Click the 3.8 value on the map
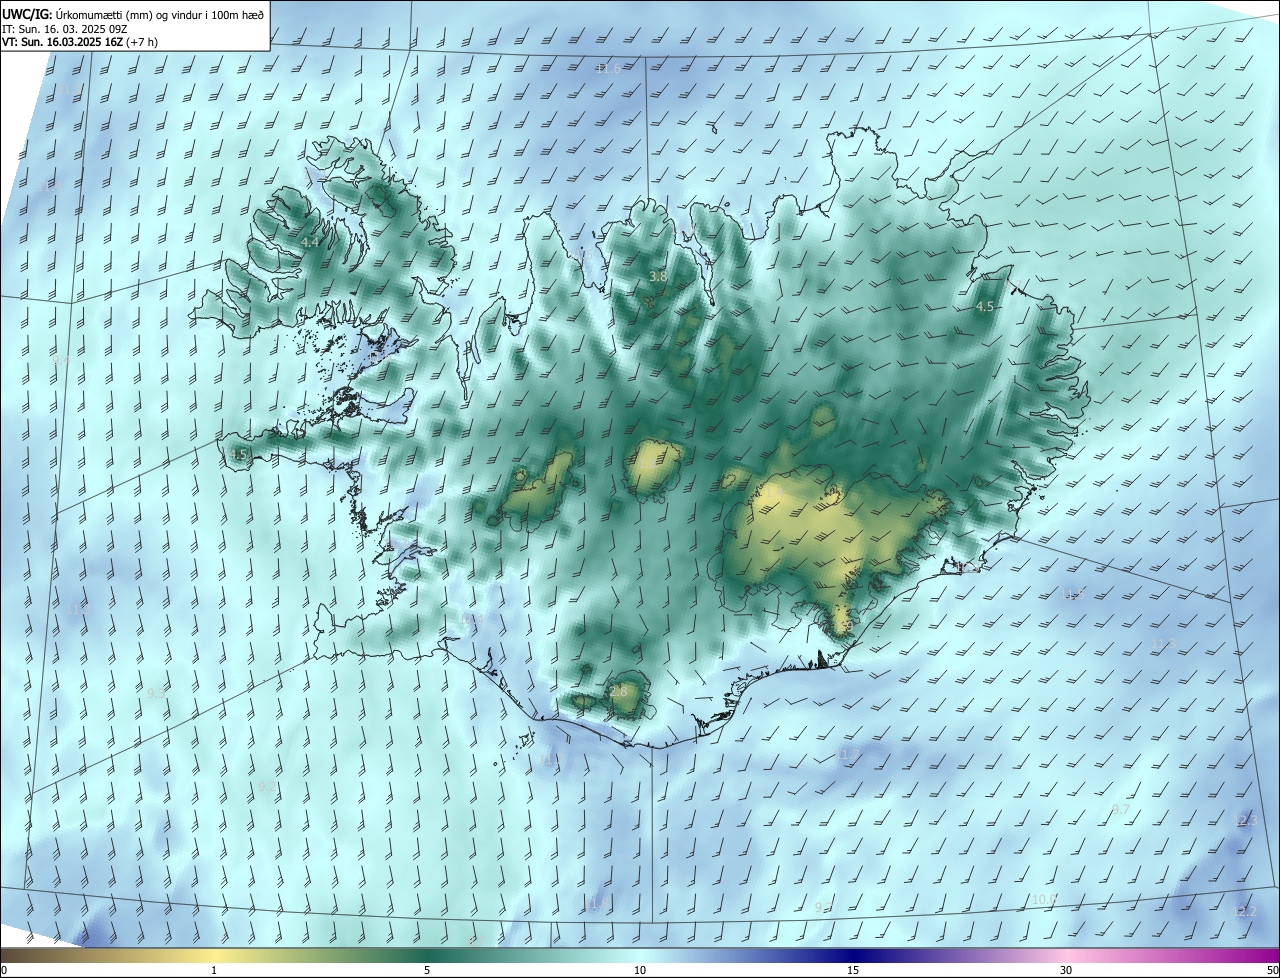Image resolution: width=1280 pixels, height=978 pixels. pos(658,276)
